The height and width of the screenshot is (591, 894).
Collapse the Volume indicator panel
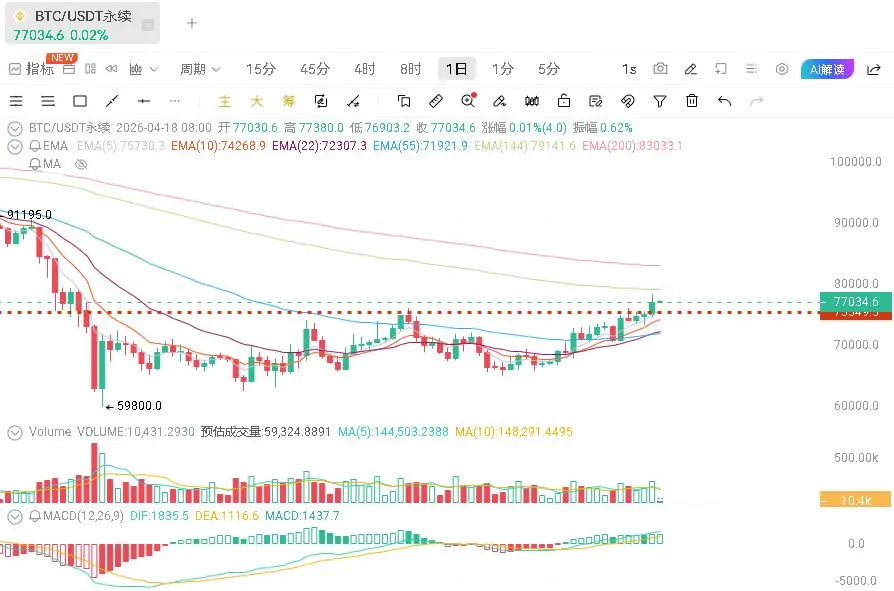(x=15, y=433)
